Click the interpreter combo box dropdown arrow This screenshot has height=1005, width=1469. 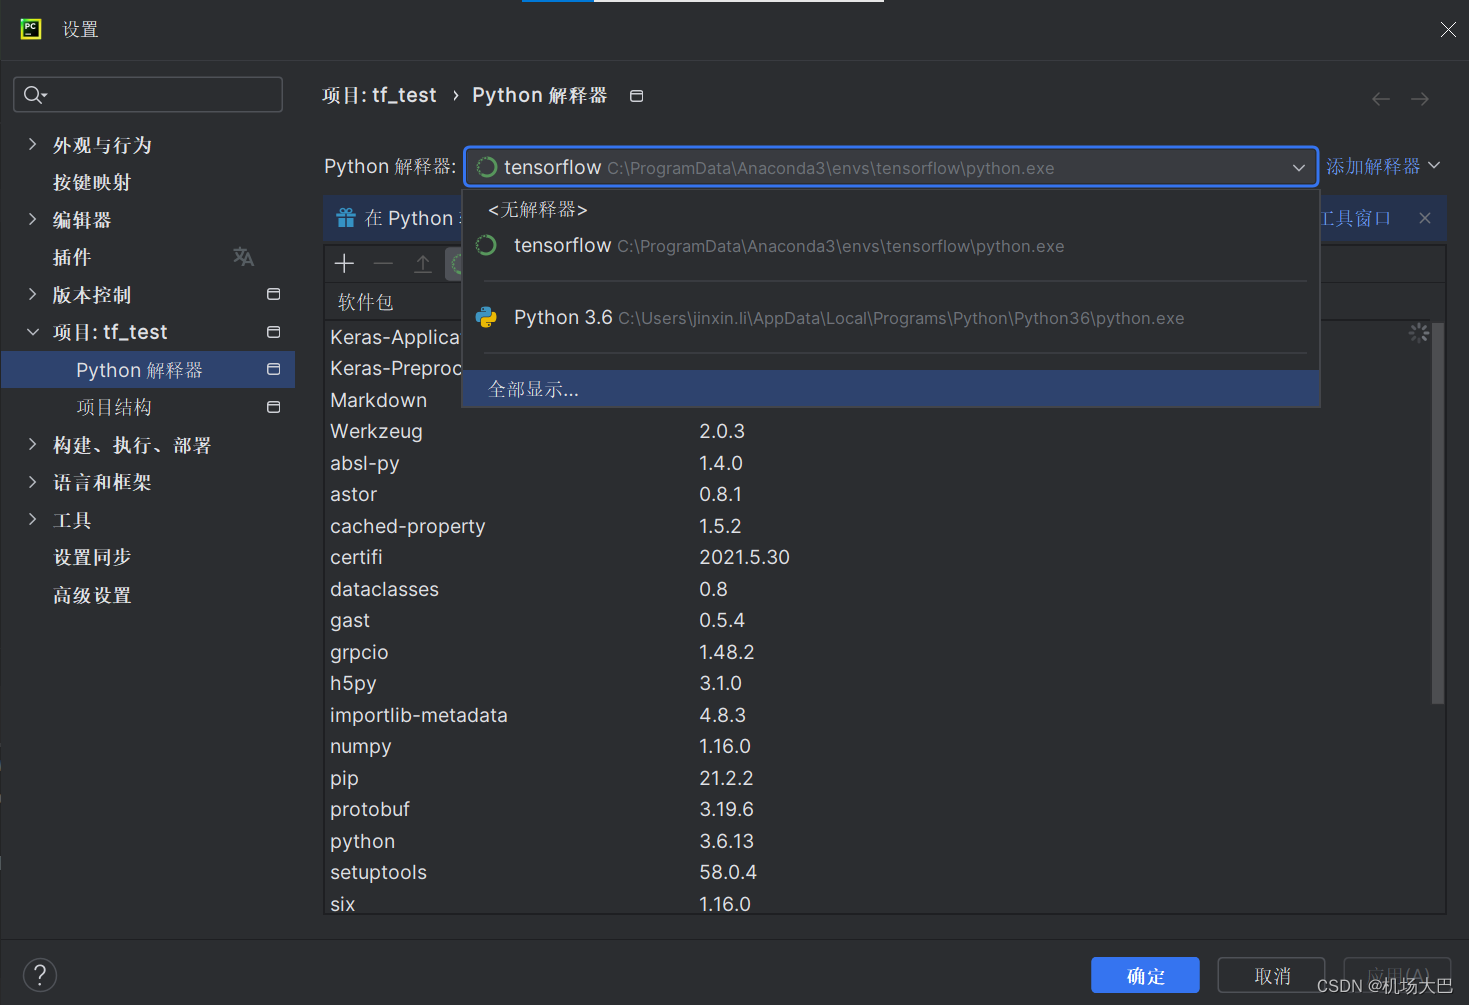point(1298,168)
